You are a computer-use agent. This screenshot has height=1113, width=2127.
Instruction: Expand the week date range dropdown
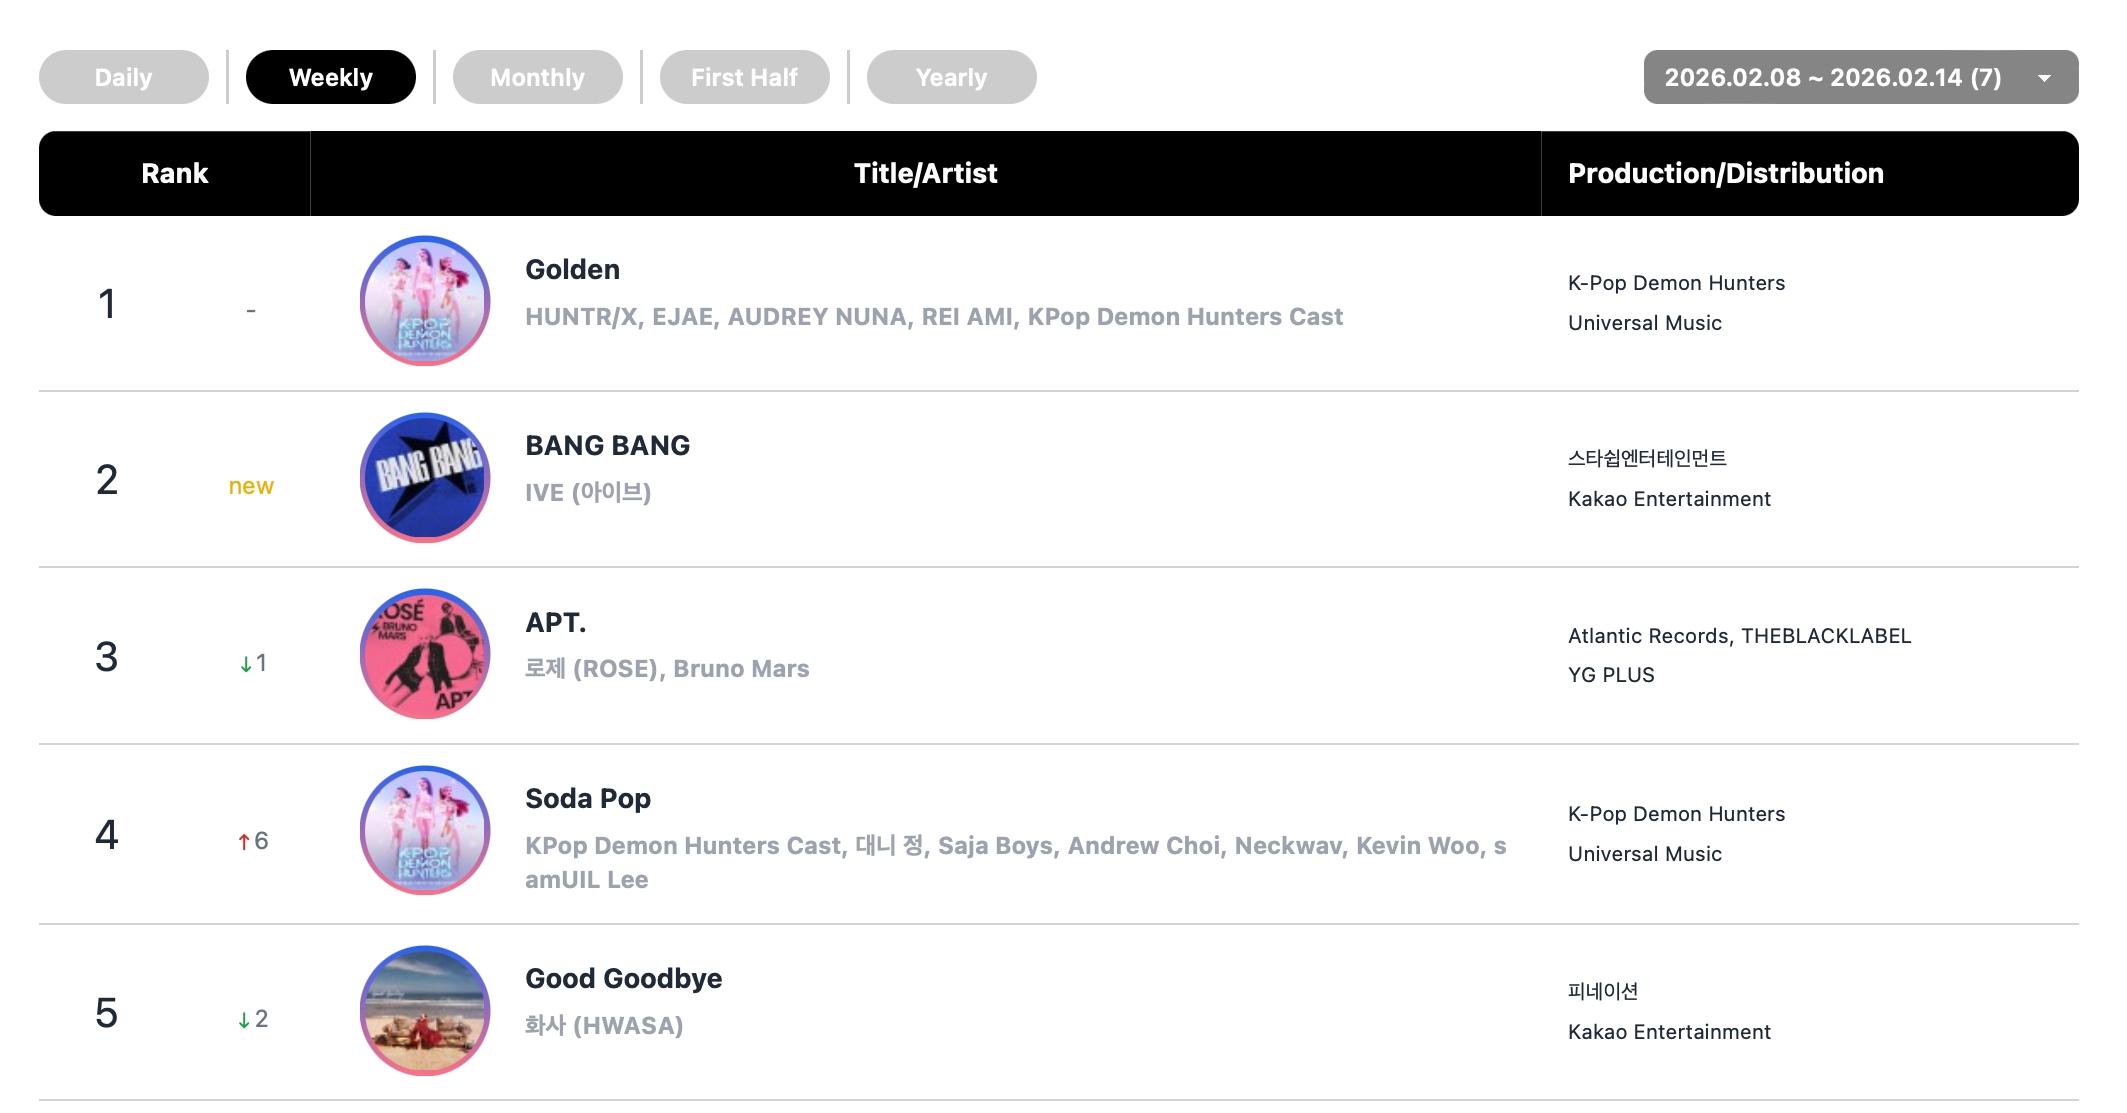[1832, 77]
